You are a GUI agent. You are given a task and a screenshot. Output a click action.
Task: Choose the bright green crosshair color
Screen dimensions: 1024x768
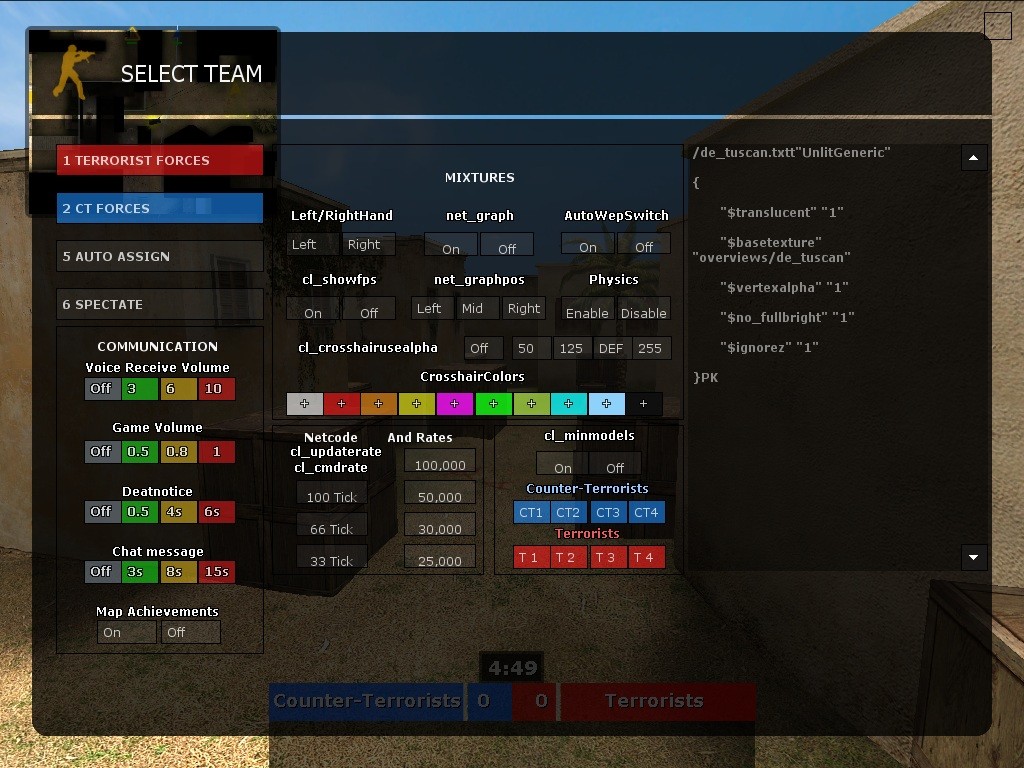(493, 404)
